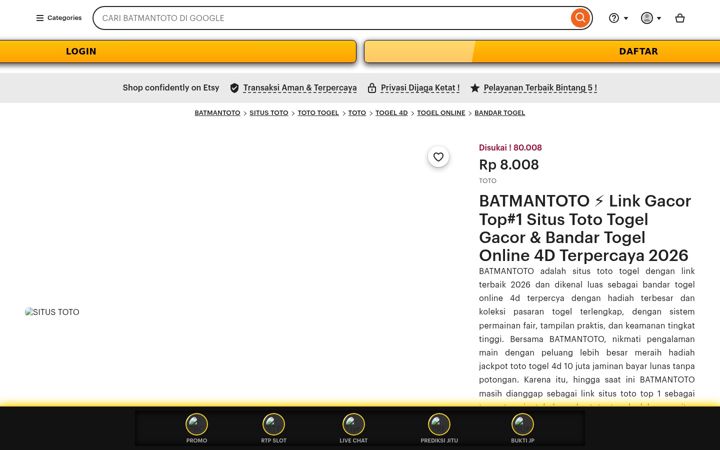Click the orange search magnifier button
Screen dimensions: 720x450
click(580, 18)
